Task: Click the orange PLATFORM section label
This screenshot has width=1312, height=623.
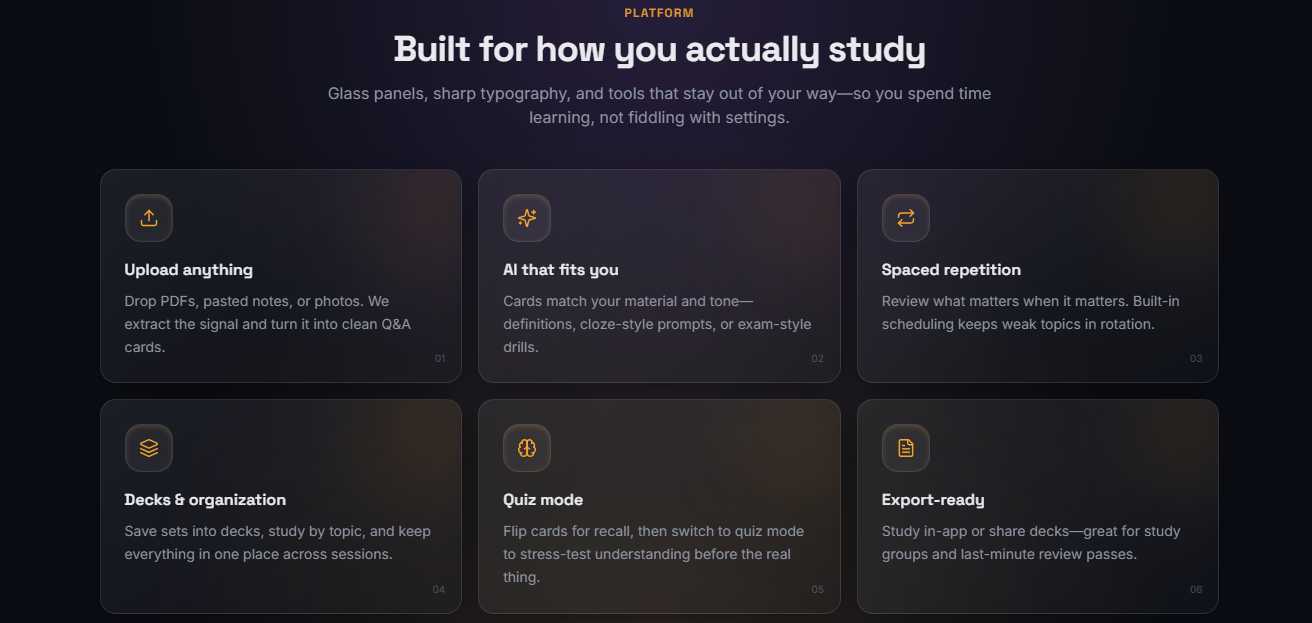Action: pos(659,13)
